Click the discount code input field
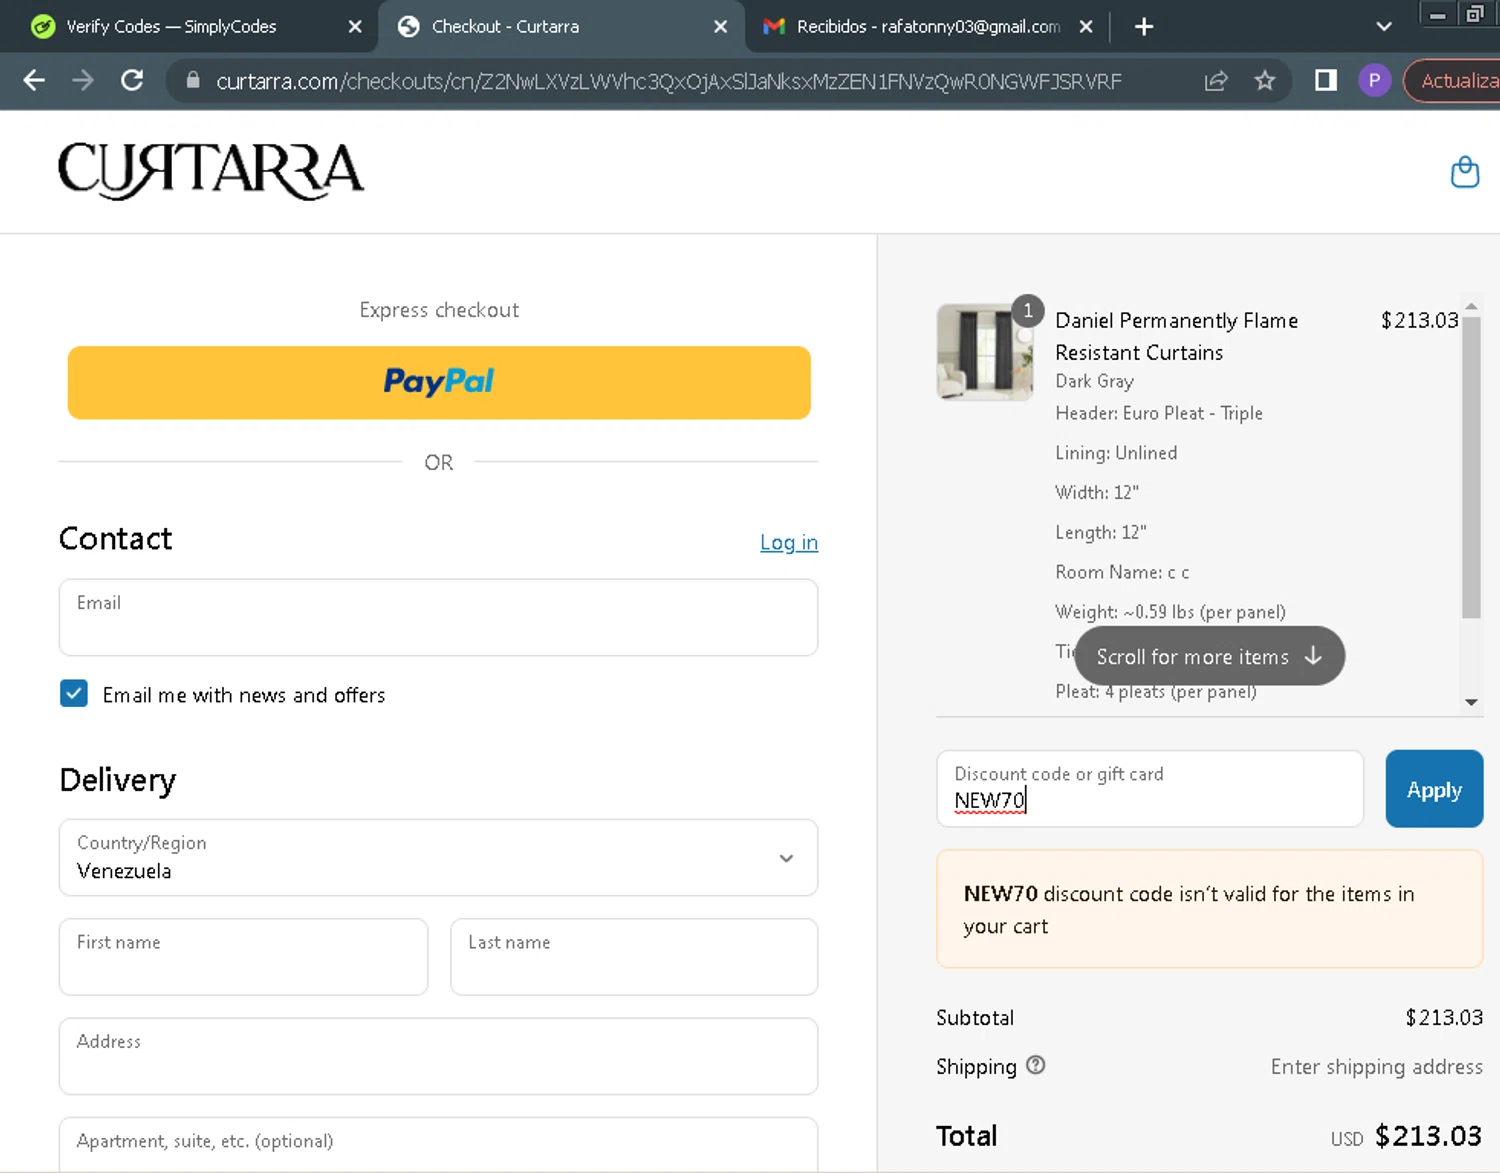The width and height of the screenshot is (1500, 1173). coord(1150,789)
